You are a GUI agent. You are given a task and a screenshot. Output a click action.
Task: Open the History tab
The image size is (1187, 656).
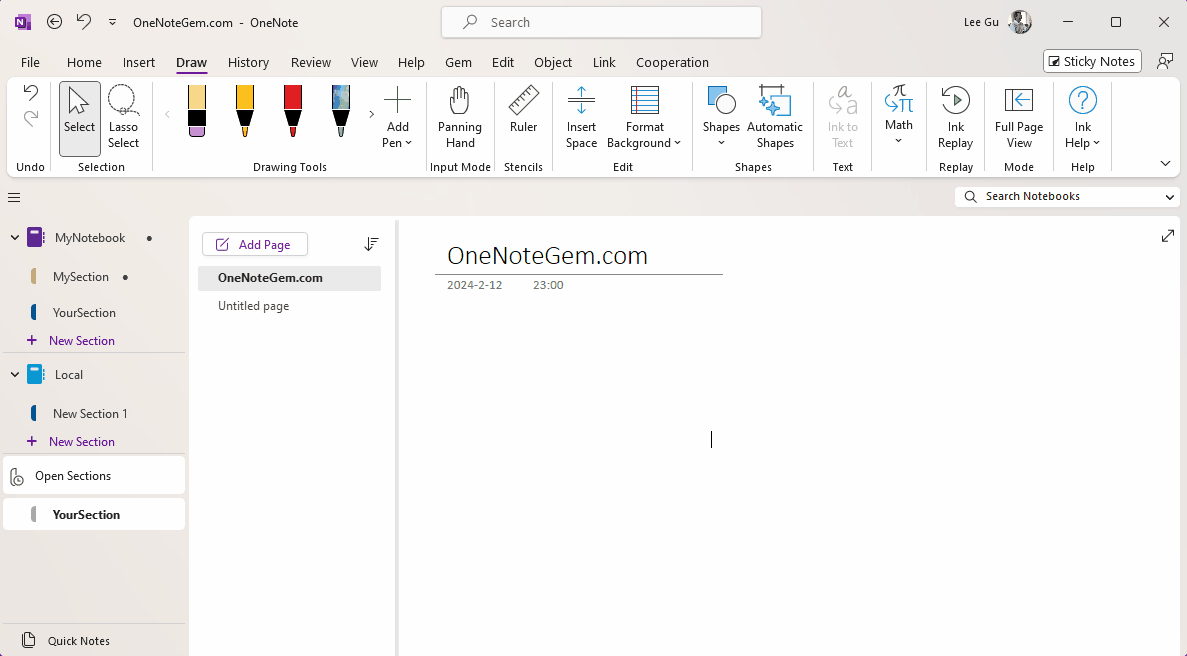point(248,62)
